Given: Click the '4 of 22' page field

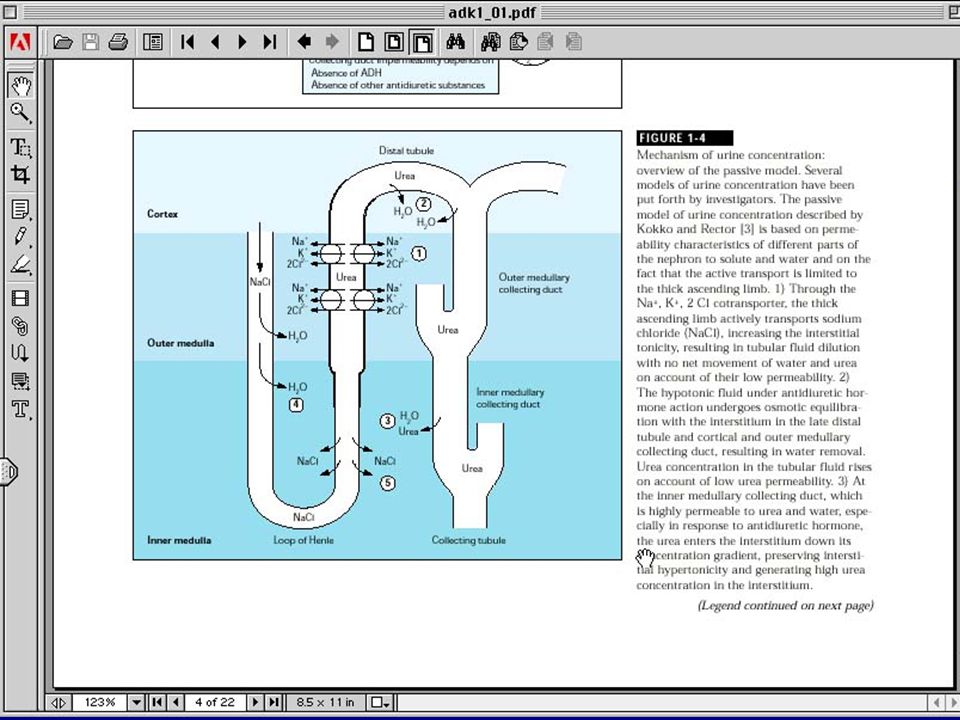Looking at the screenshot, I should click(x=214, y=702).
